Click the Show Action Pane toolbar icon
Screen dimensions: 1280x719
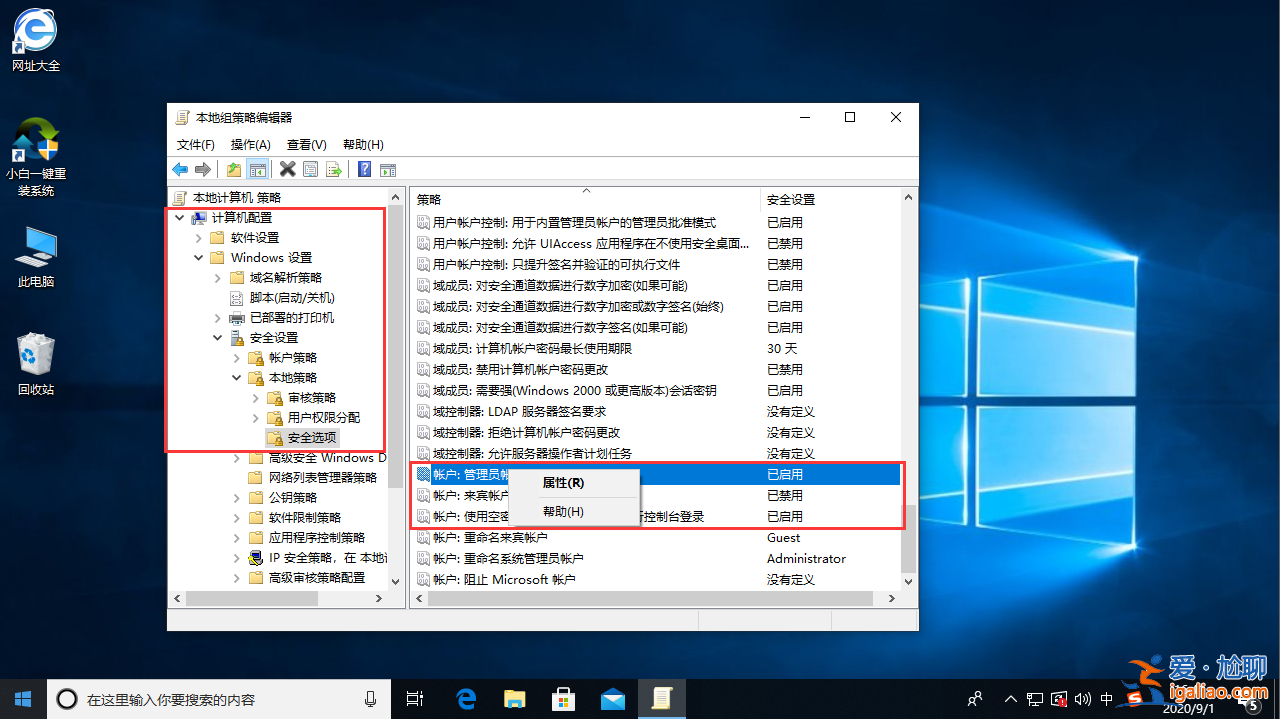click(388, 169)
